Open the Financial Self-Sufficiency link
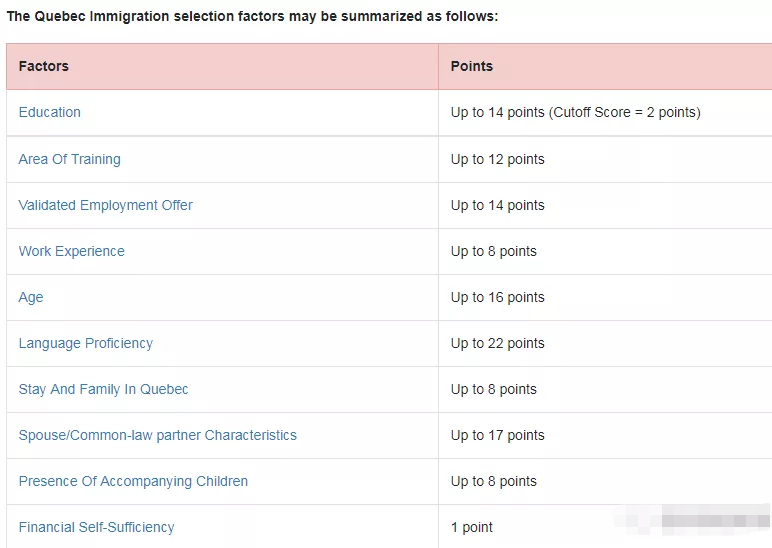This screenshot has height=548, width=772. [96, 527]
